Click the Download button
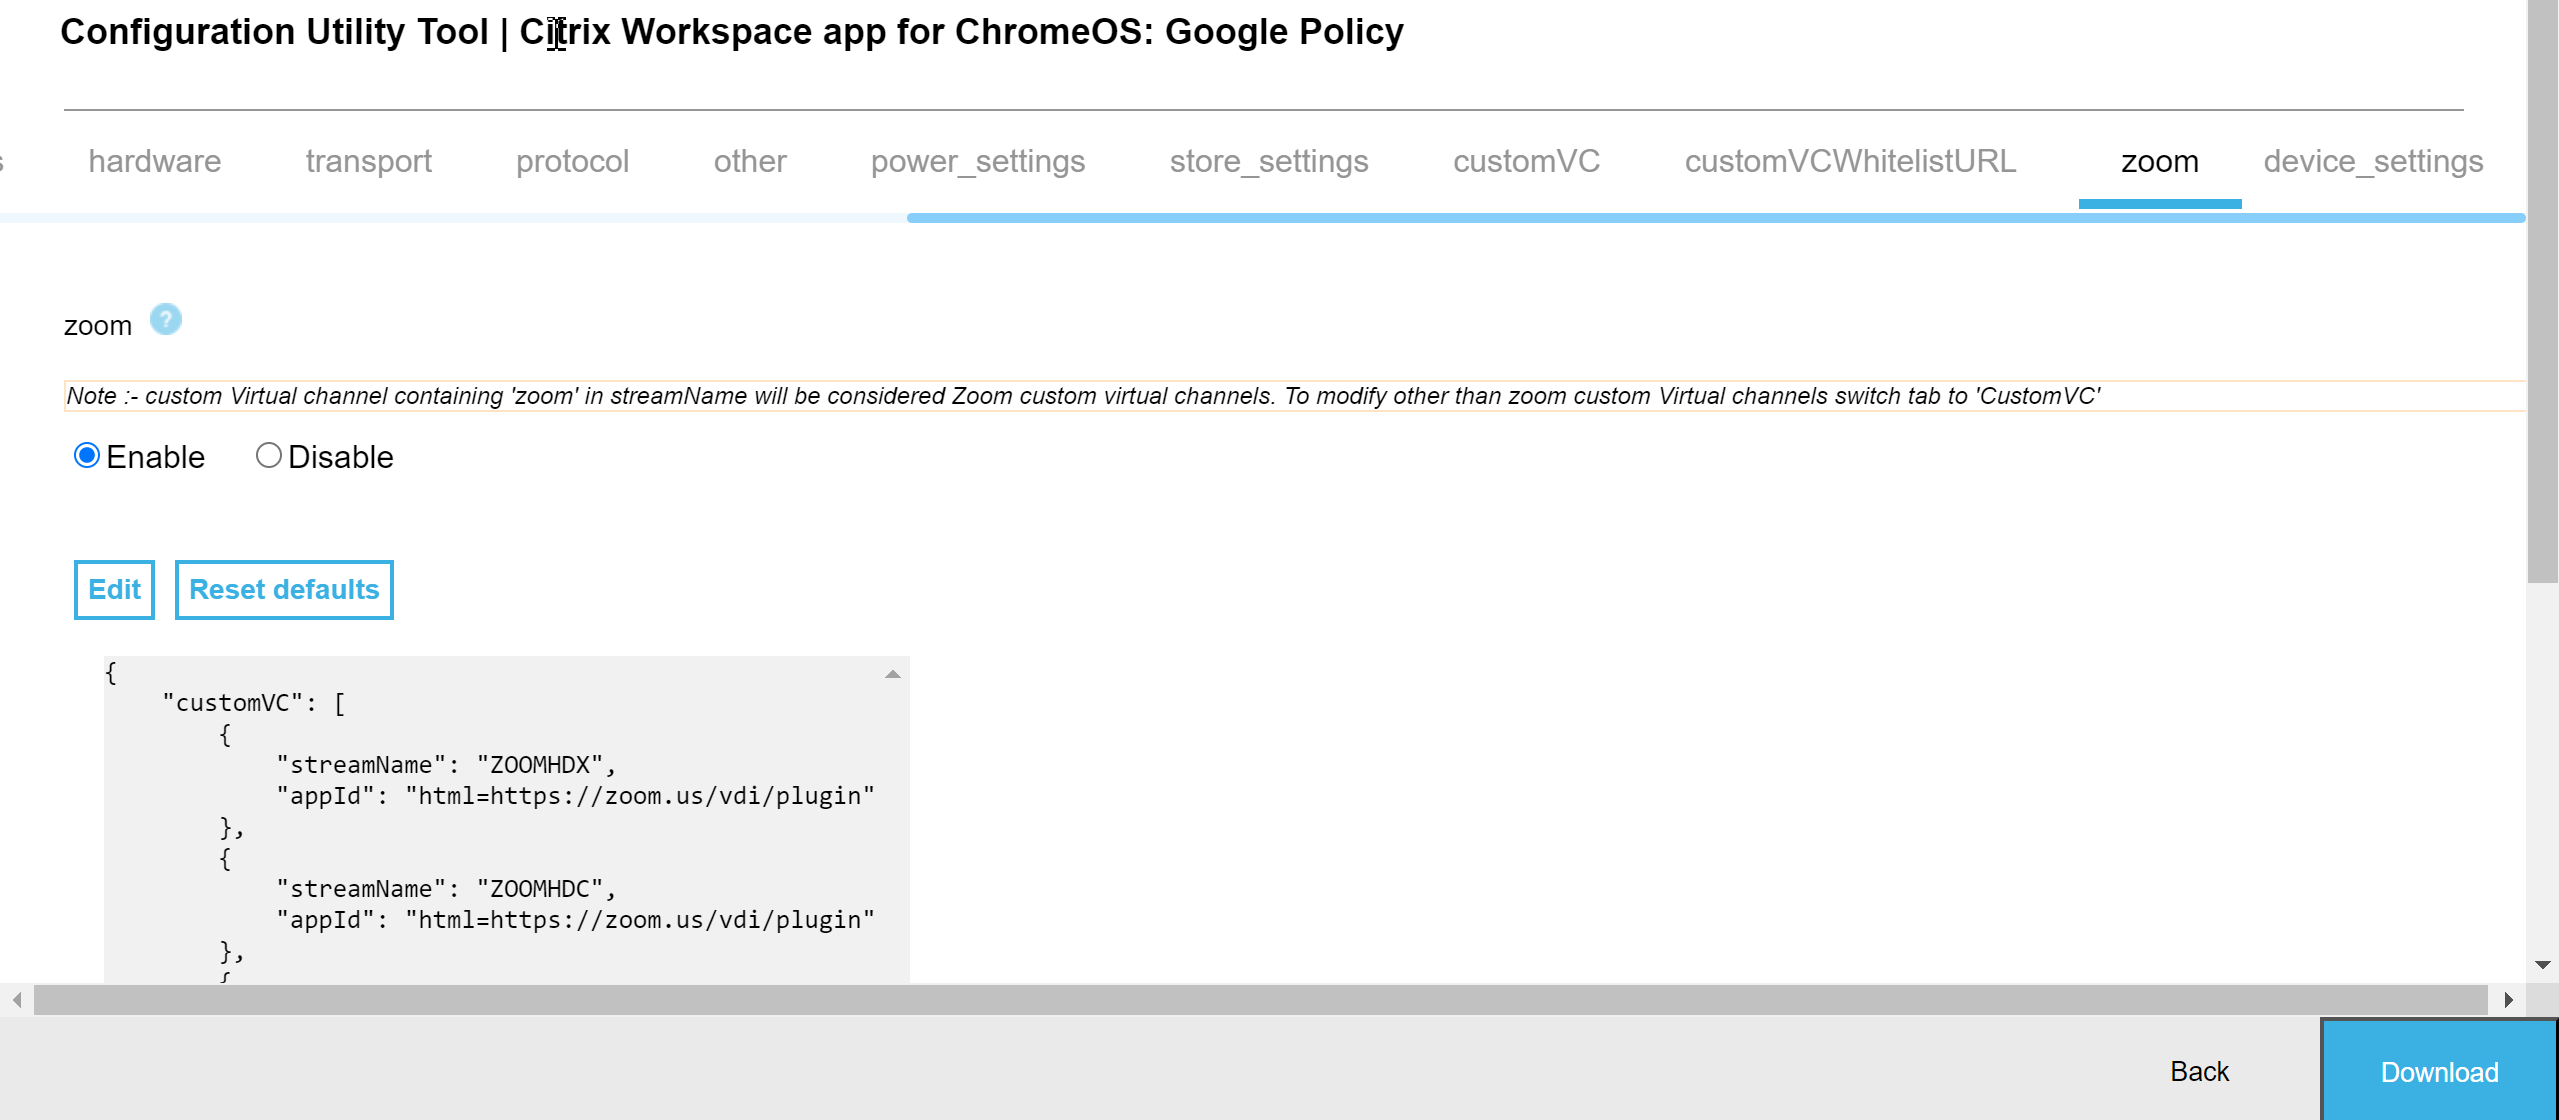 pyautogui.click(x=2438, y=1072)
